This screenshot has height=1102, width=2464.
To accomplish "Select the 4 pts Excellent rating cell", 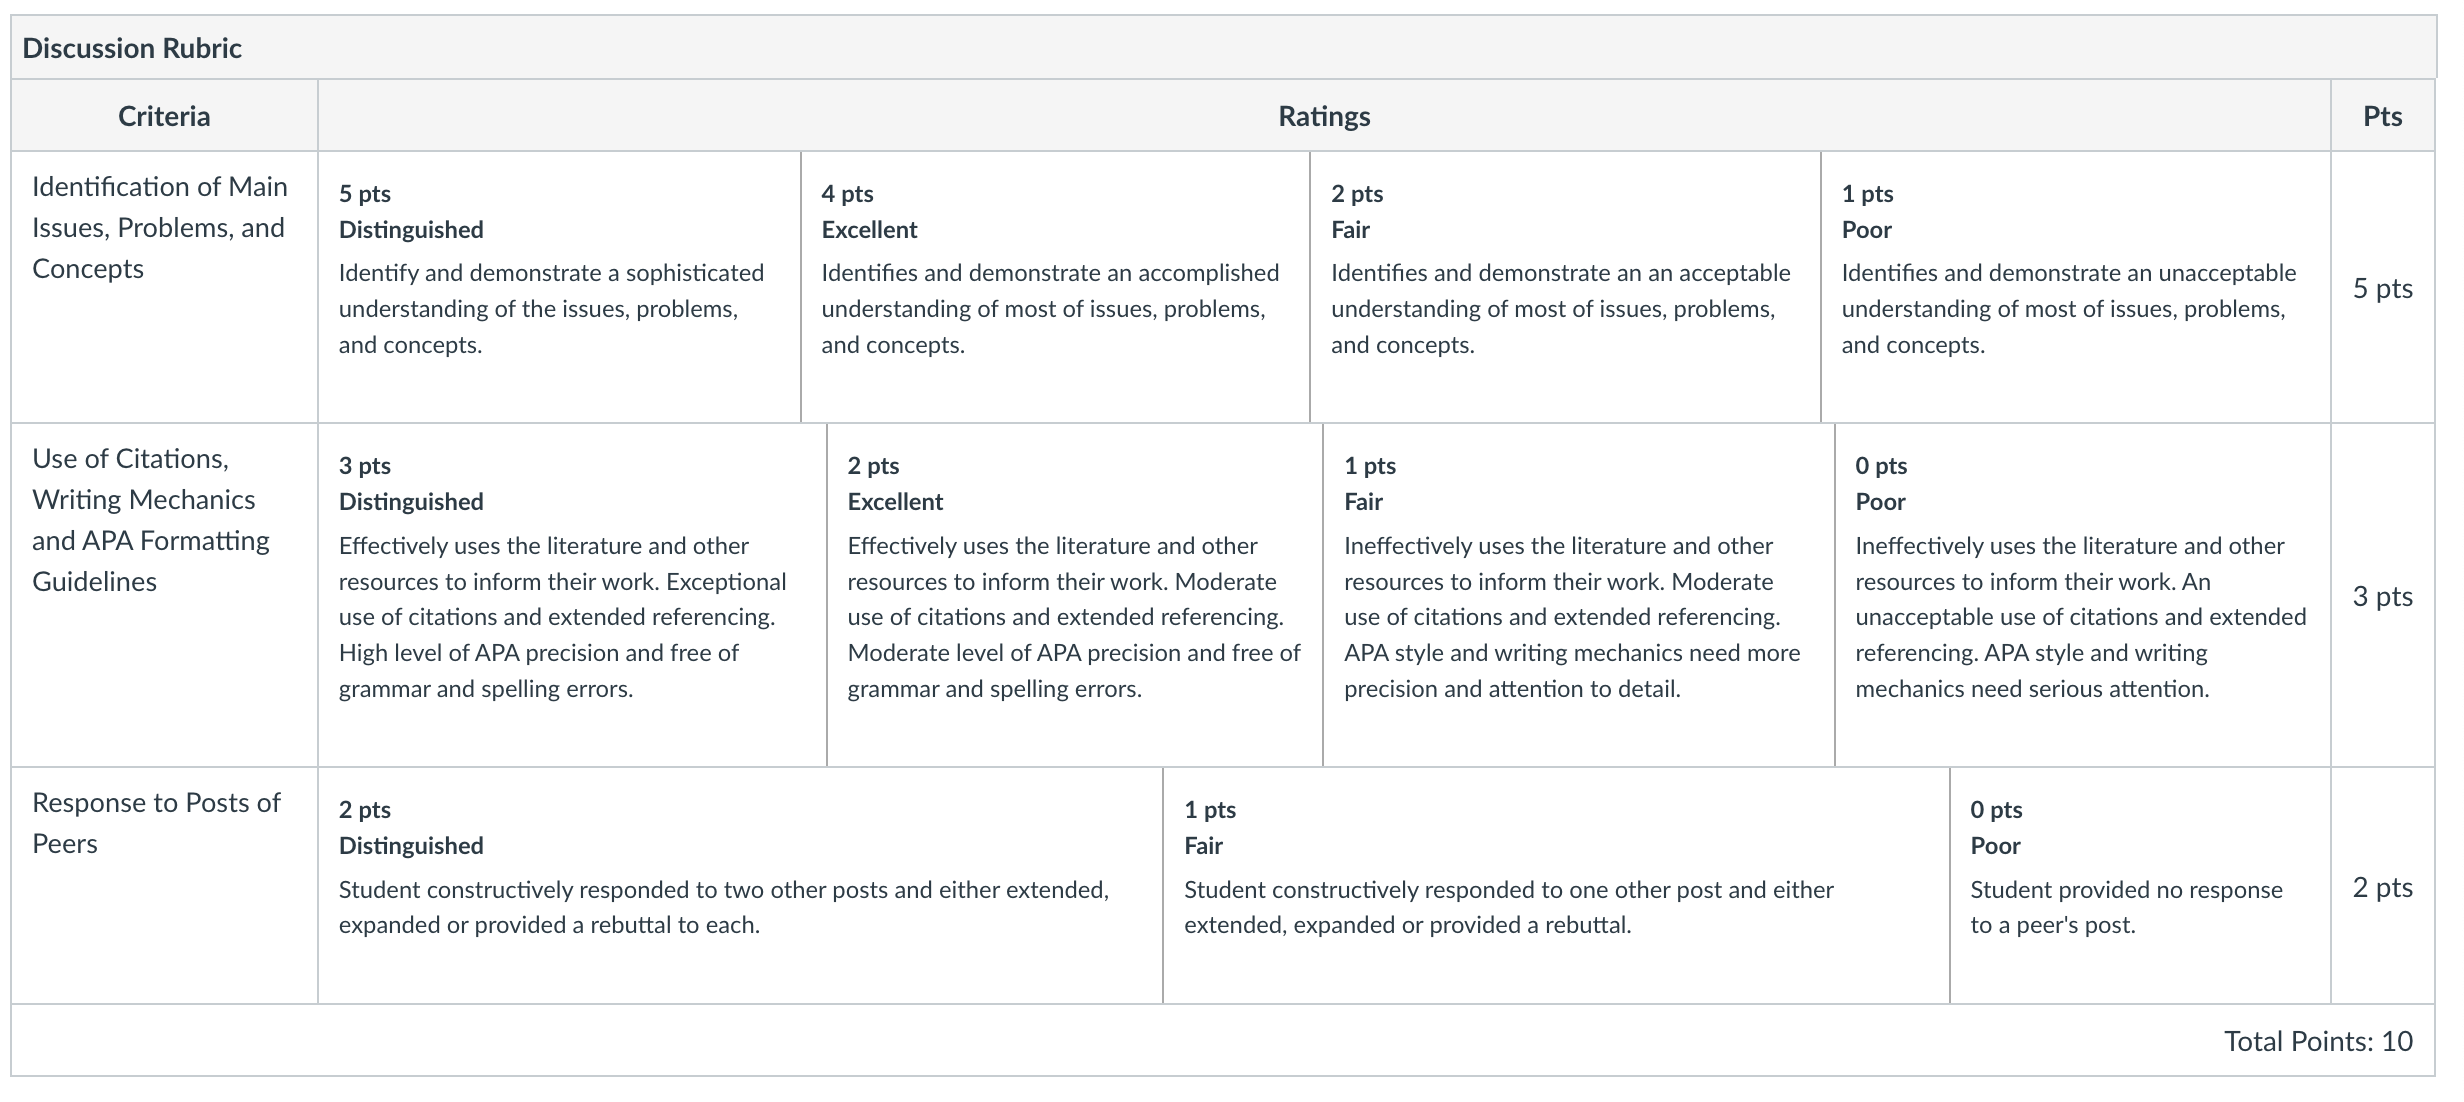I will point(1055,287).
